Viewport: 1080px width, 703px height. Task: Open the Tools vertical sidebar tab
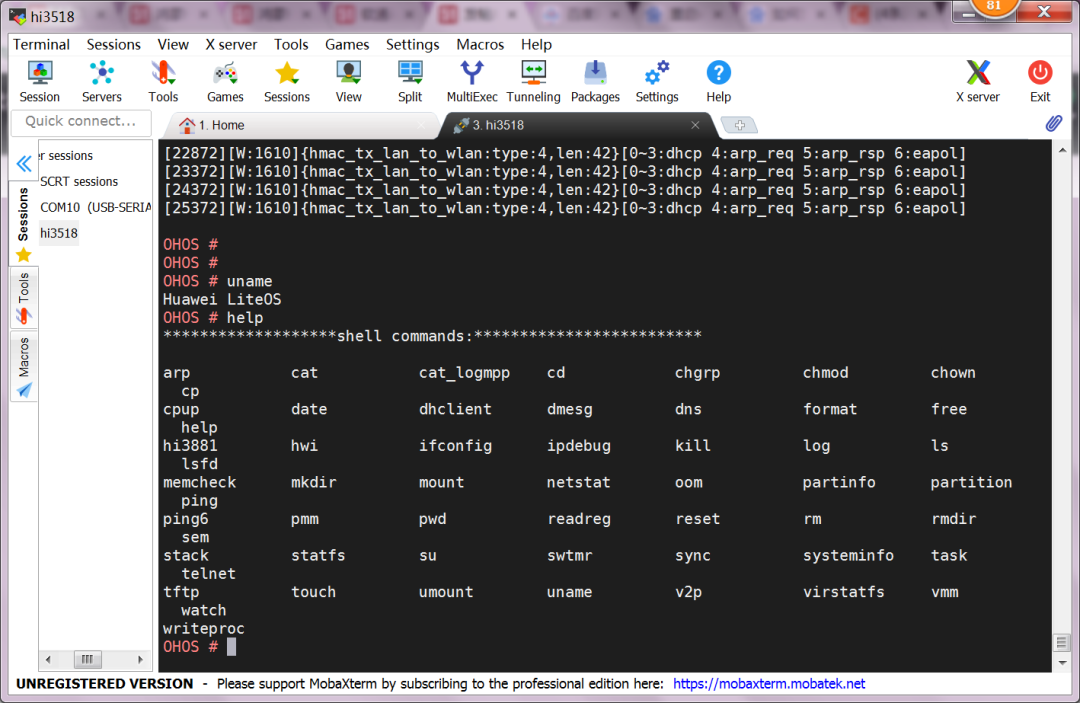(23, 298)
